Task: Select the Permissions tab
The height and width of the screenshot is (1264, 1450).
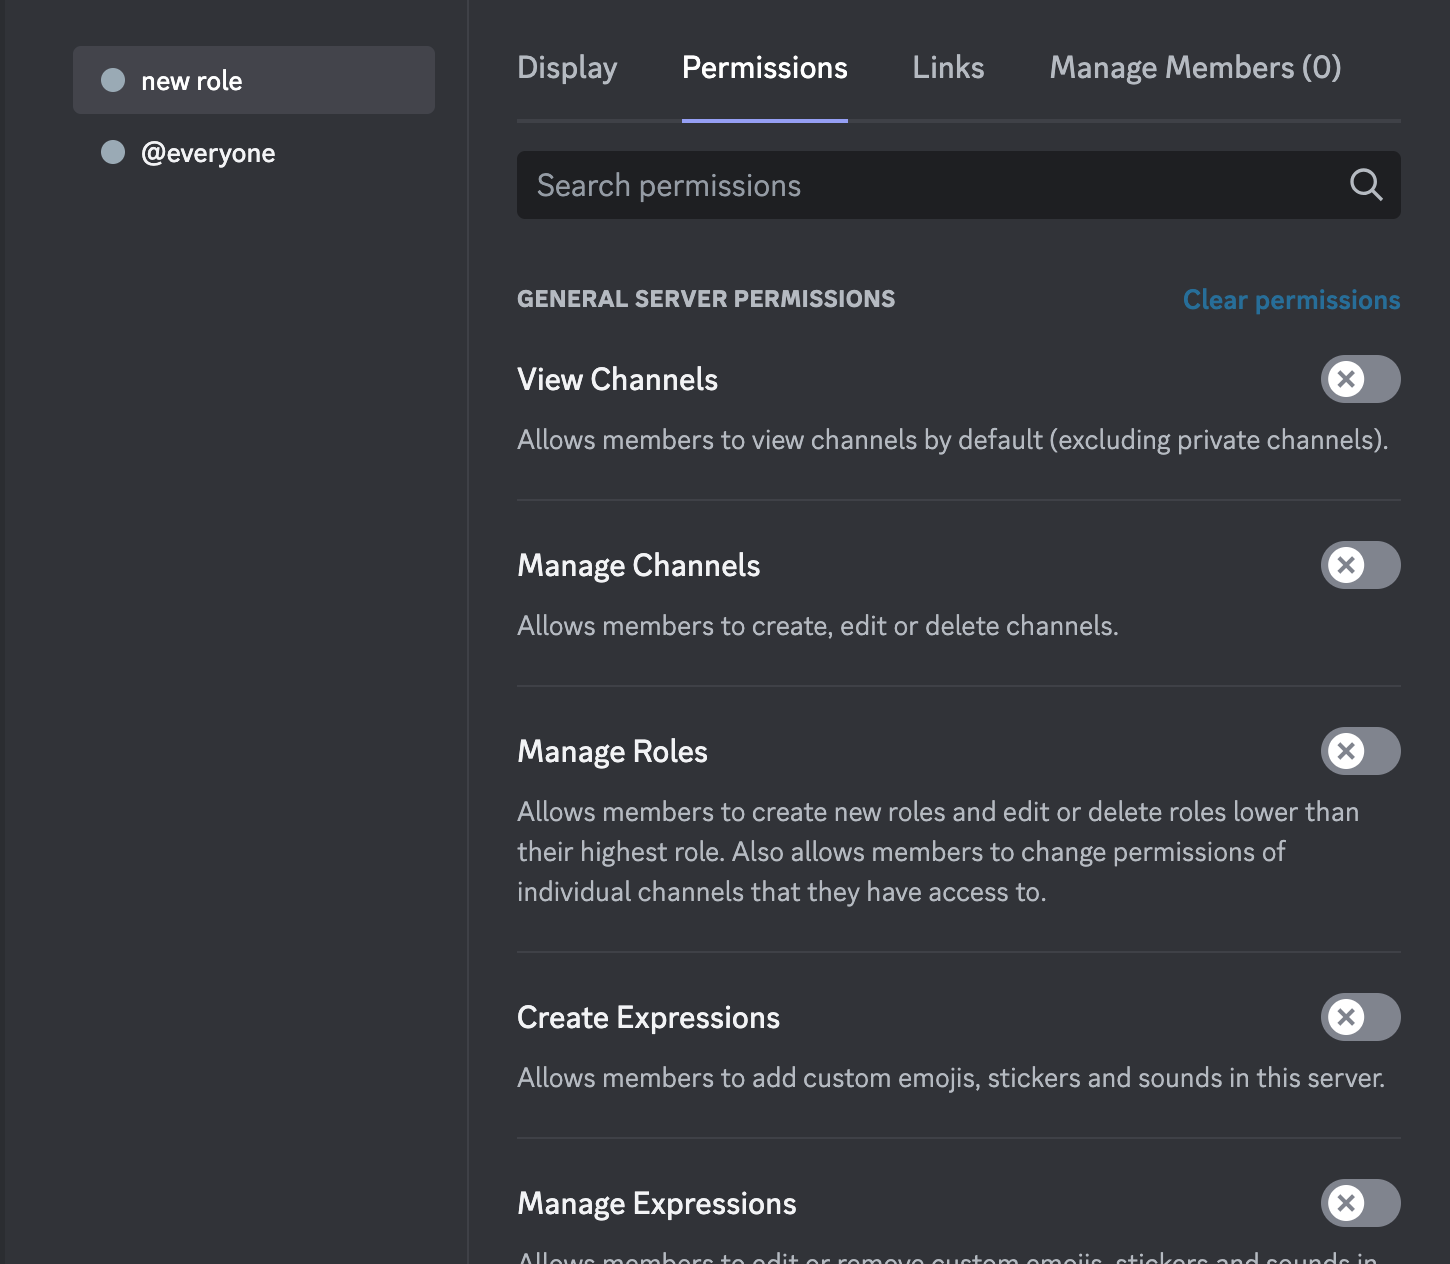Action: pos(764,67)
